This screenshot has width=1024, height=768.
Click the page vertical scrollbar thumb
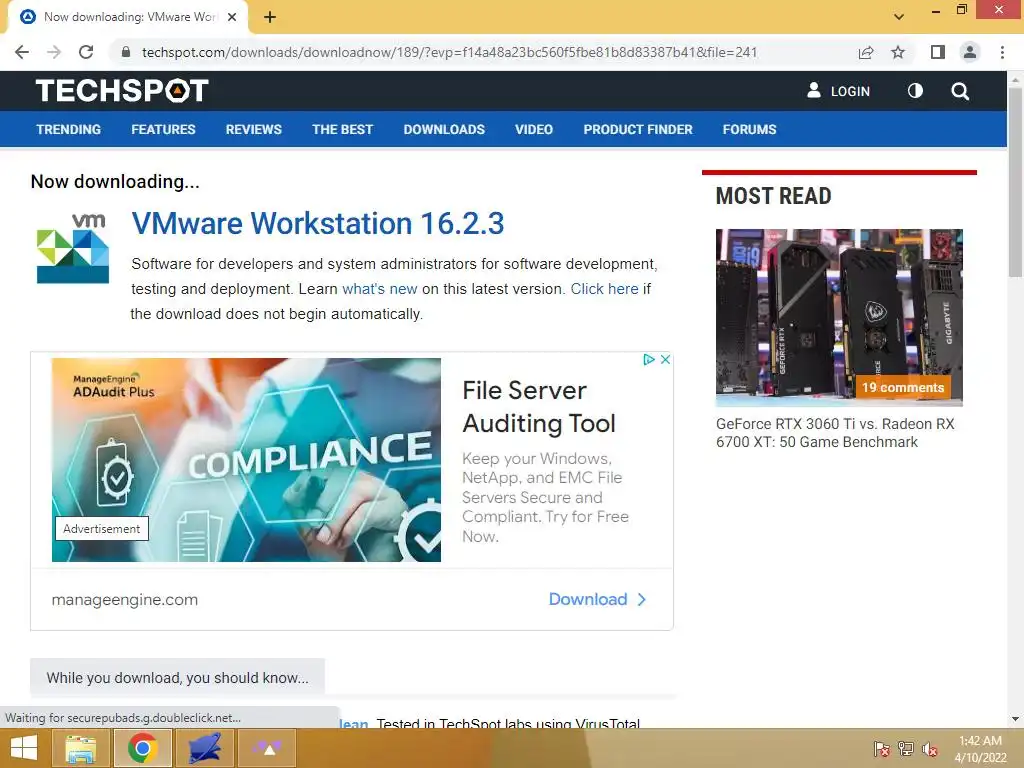[x=1015, y=182]
